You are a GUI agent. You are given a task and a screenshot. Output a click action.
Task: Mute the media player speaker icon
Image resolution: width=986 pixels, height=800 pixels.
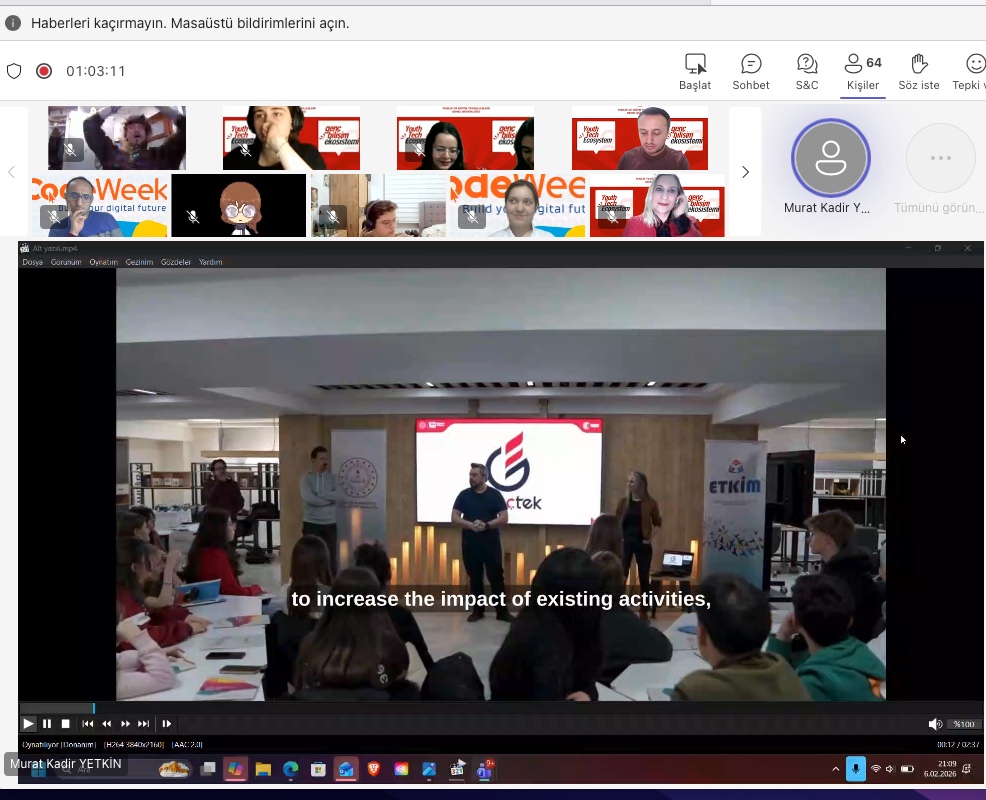tap(934, 724)
